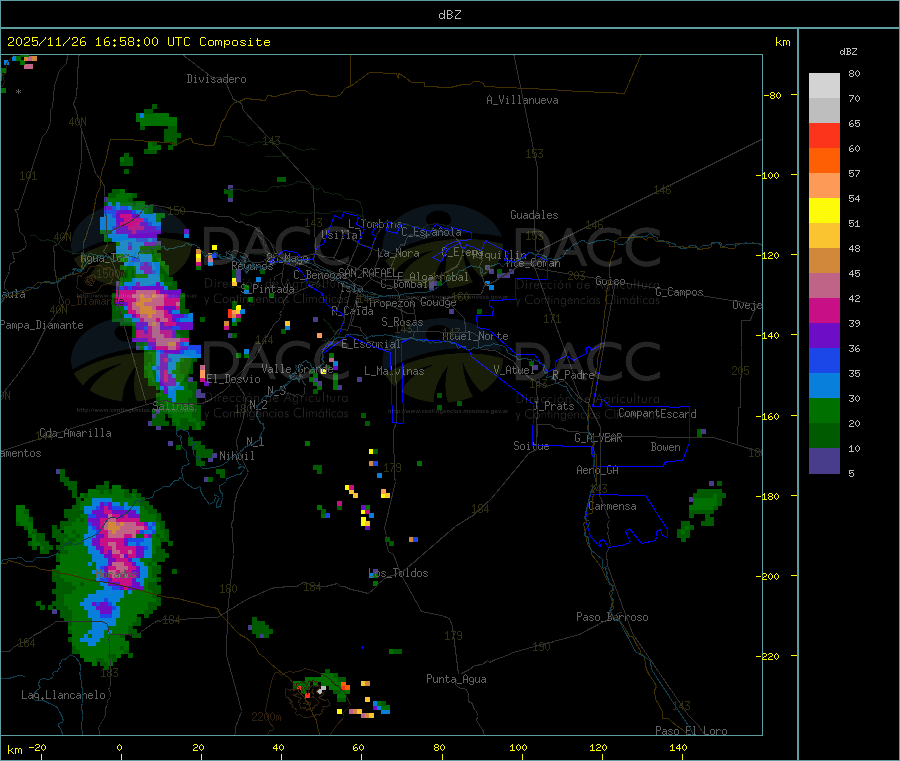900x761 pixels.
Task: Click the Soitue map label
Action: pyautogui.click(x=531, y=446)
